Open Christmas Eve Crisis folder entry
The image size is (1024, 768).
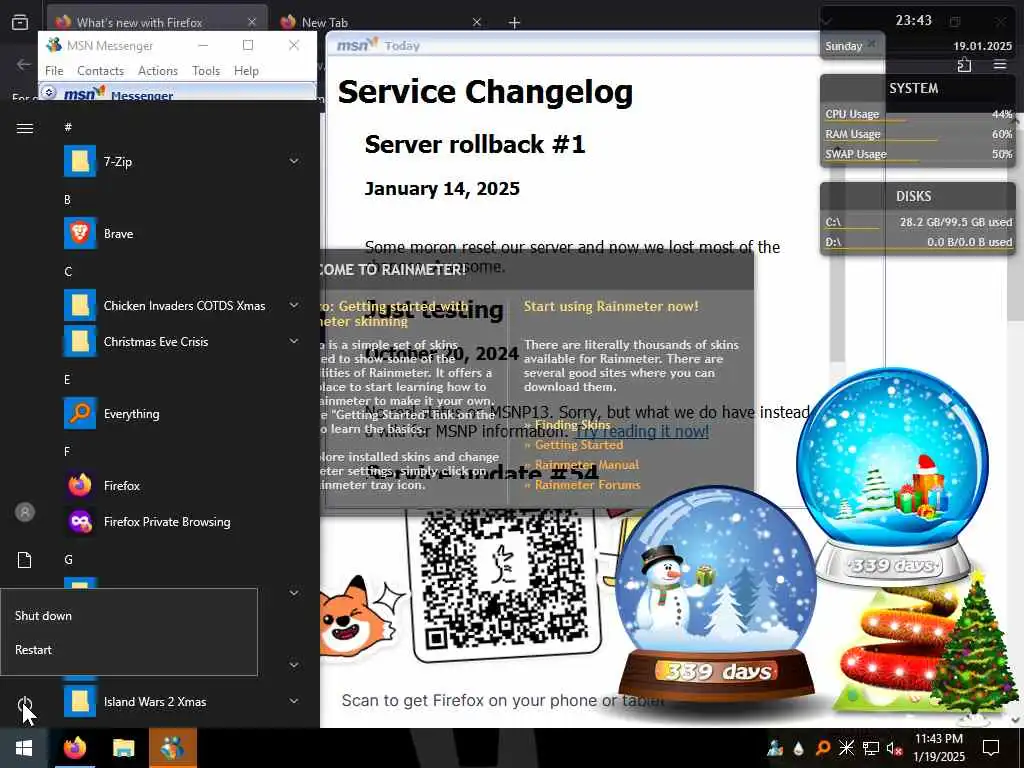pyautogui.click(x=183, y=342)
